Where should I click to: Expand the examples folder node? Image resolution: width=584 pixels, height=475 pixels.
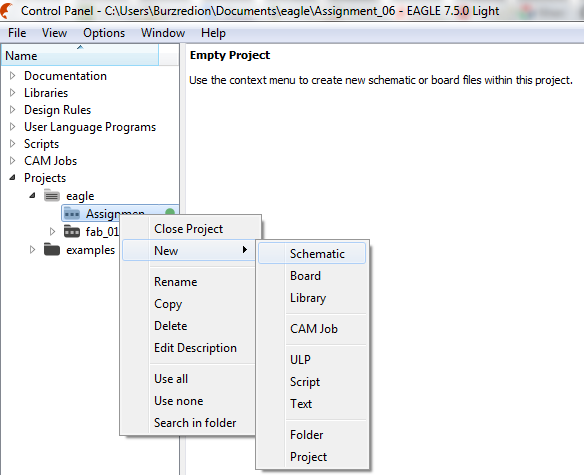pos(32,249)
